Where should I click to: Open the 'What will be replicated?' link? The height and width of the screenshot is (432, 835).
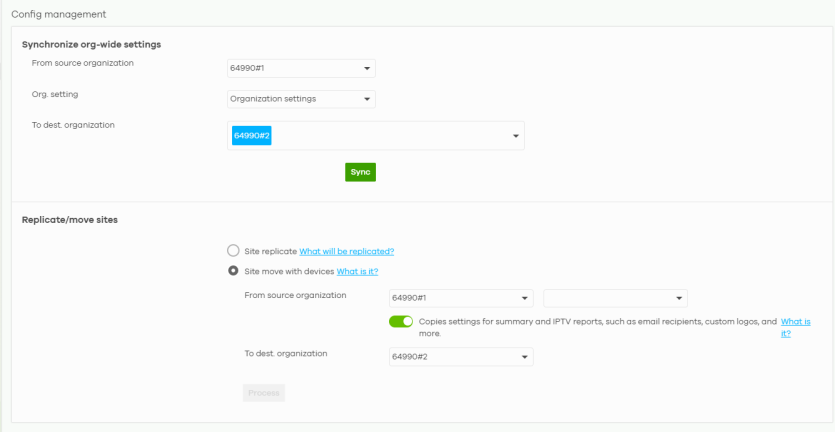tap(346, 251)
